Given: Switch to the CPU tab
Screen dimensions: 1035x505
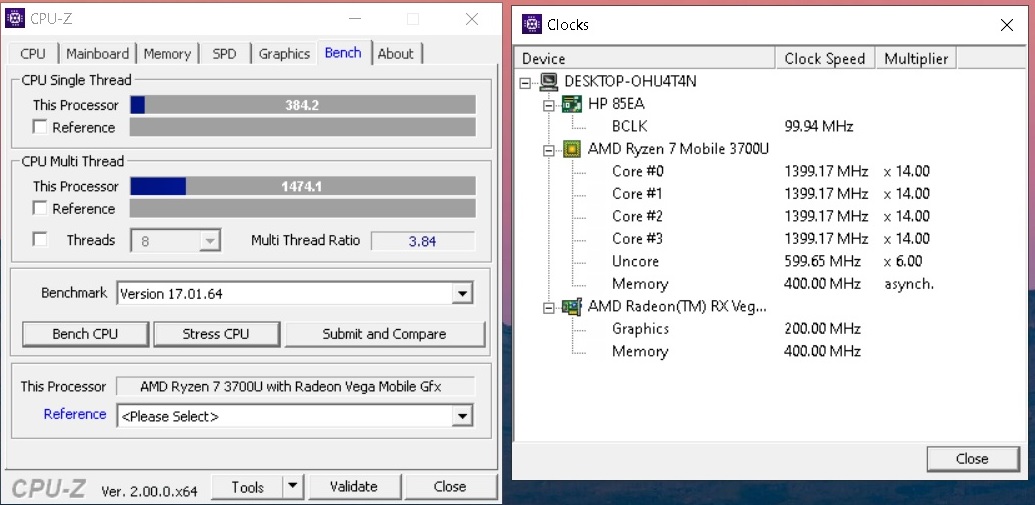Looking at the screenshot, I should click(33, 54).
